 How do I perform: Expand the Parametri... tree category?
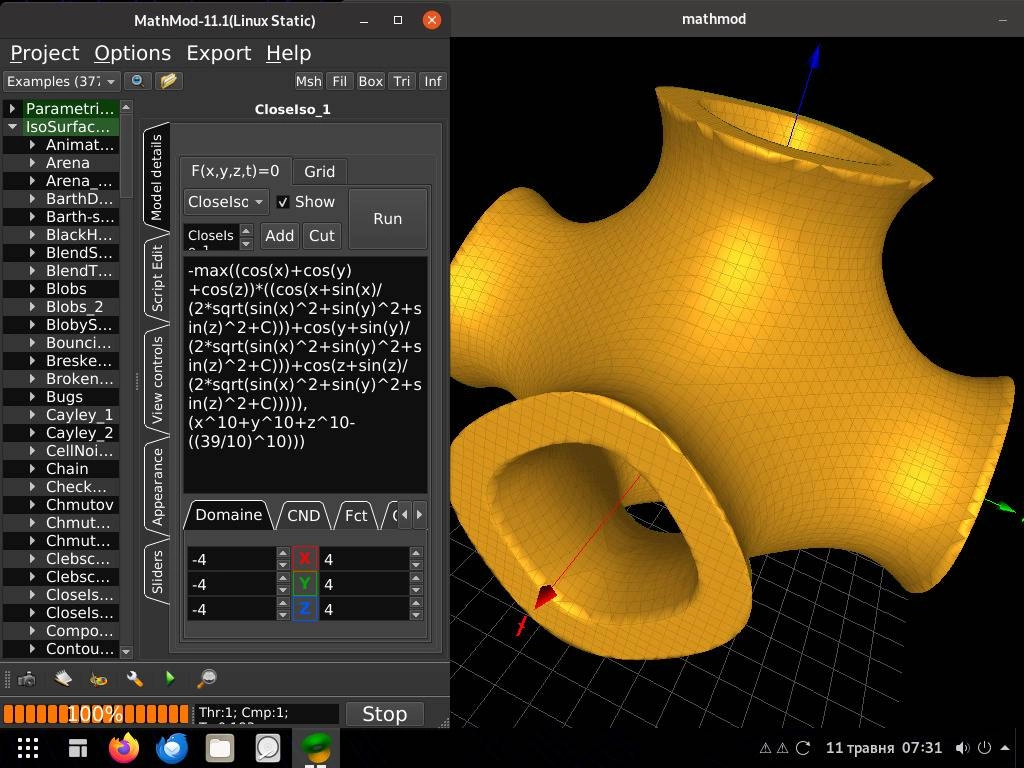pos(12,108)
